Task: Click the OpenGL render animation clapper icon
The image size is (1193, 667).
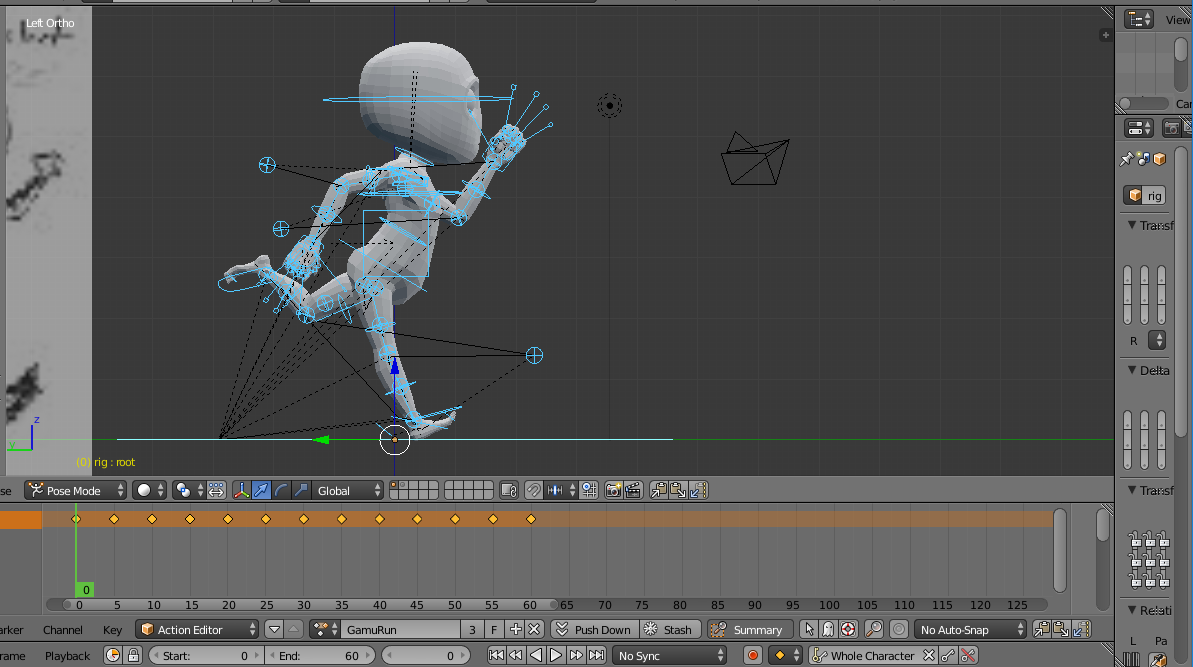Action: [x=633, y=490]
